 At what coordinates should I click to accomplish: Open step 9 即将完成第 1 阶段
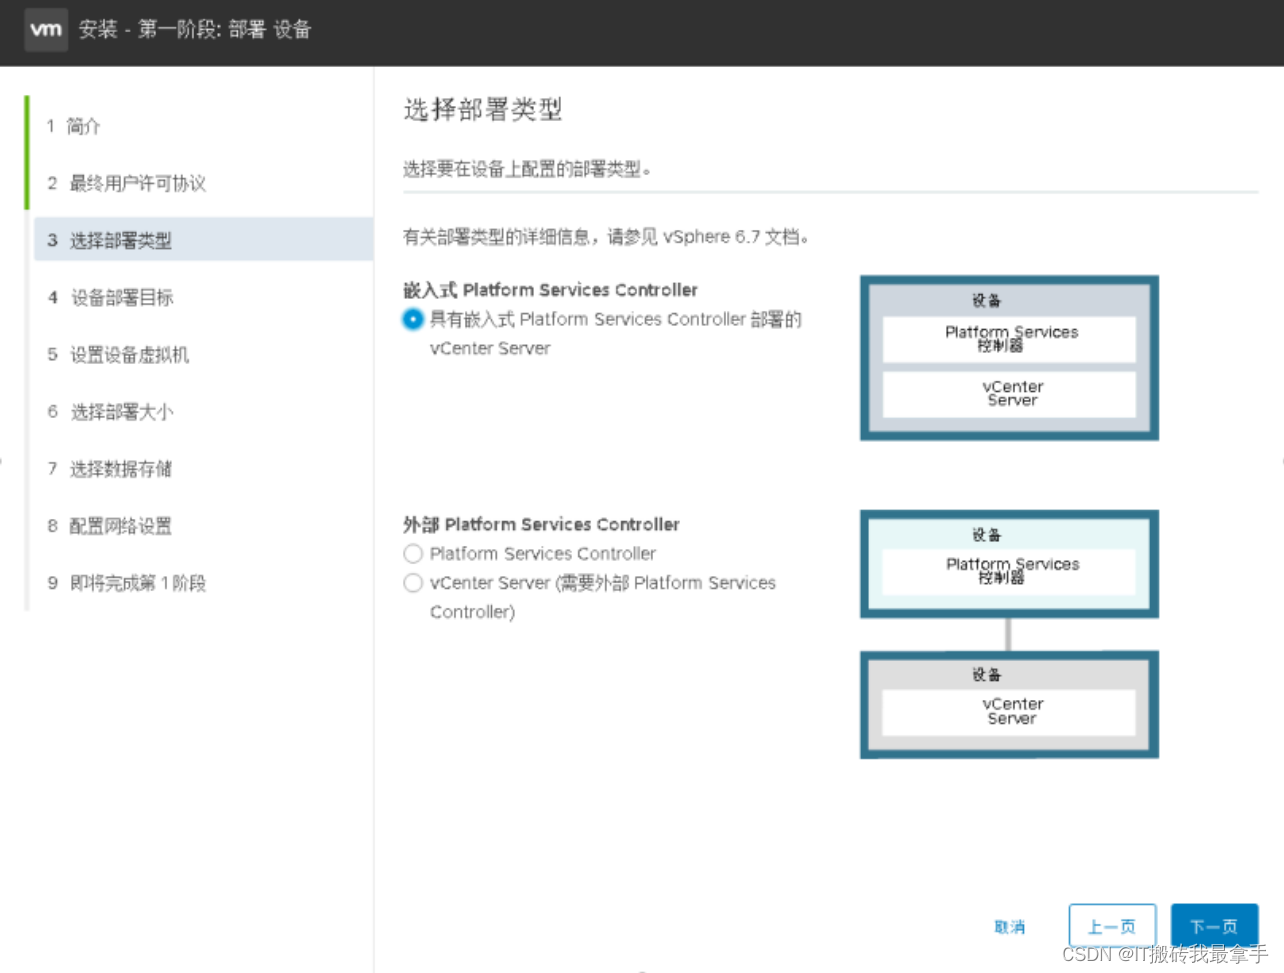[x=126, y=582]
